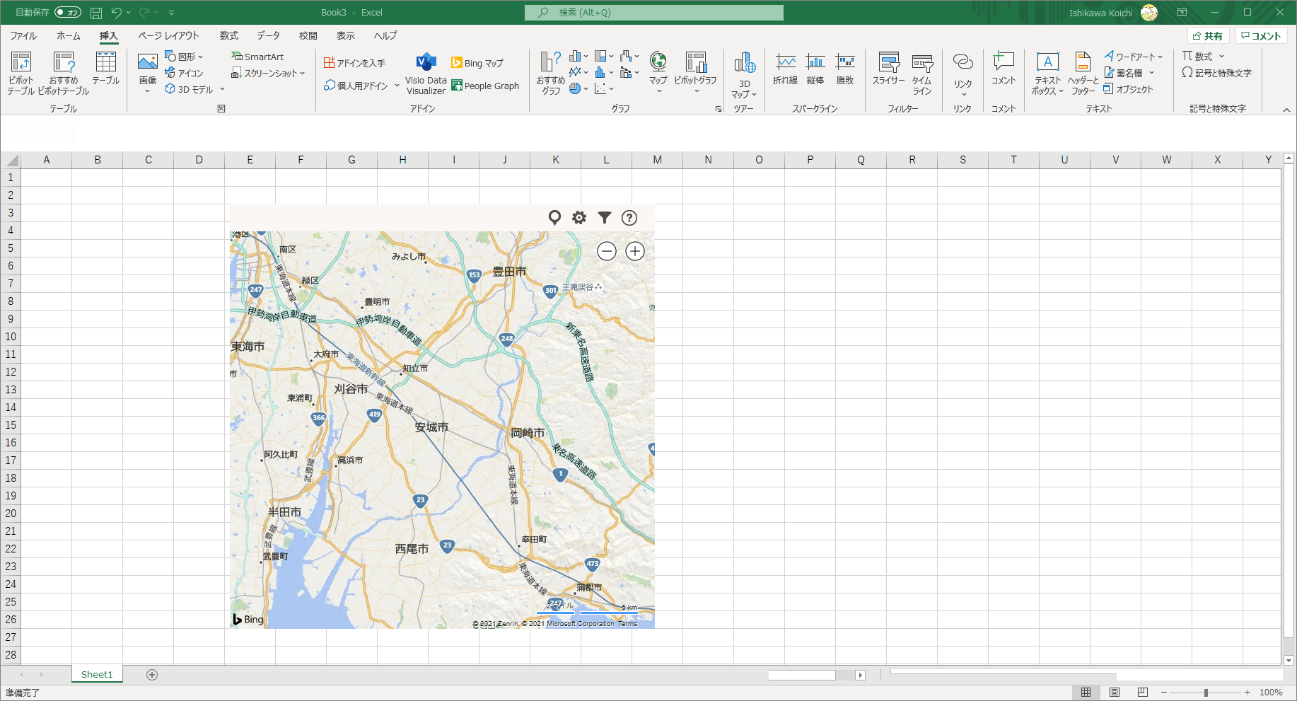Insert a table (テーブル)
Image resolution: width=1297 pixels, height=701 pixels.
click(x=105, y=70)
